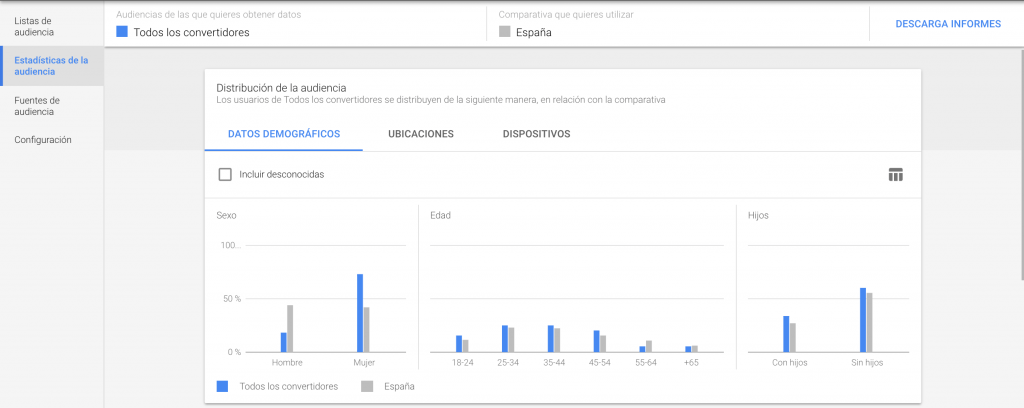Click the 'Edad' chart title
The height and width of the screenshot is (408, 1024).
point(440,215)
